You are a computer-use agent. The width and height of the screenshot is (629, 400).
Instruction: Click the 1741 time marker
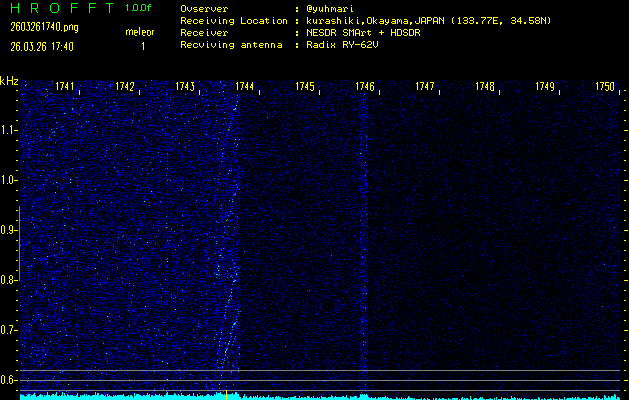point(65,87)
